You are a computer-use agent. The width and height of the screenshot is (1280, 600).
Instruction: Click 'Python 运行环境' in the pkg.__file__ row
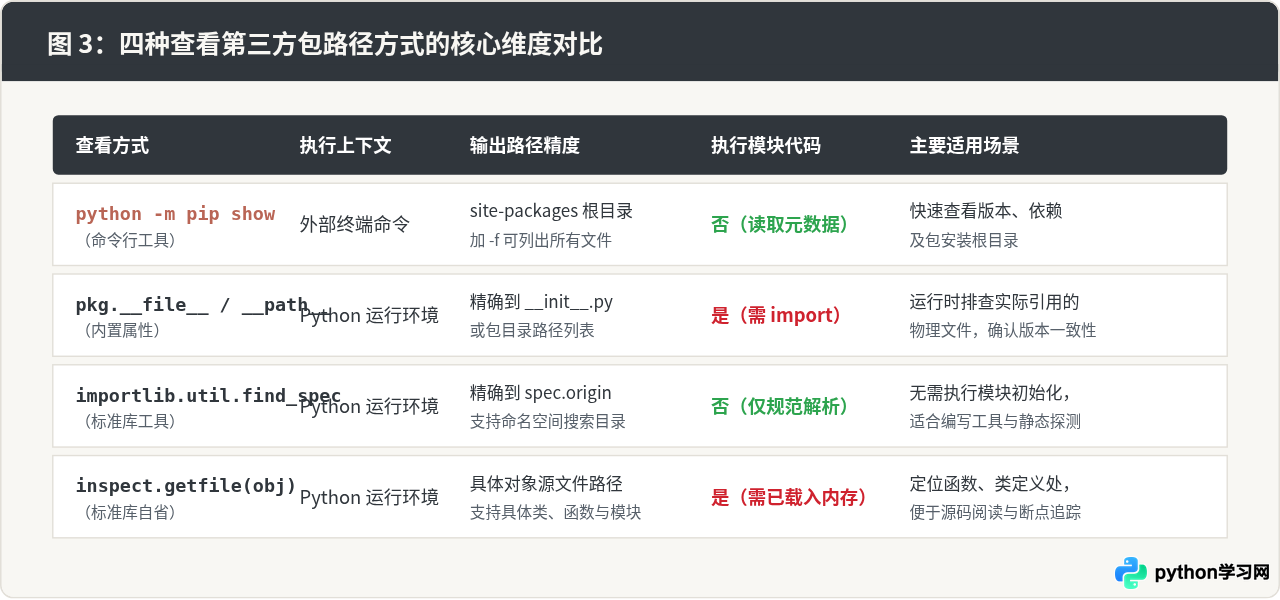tap(369, 316)
